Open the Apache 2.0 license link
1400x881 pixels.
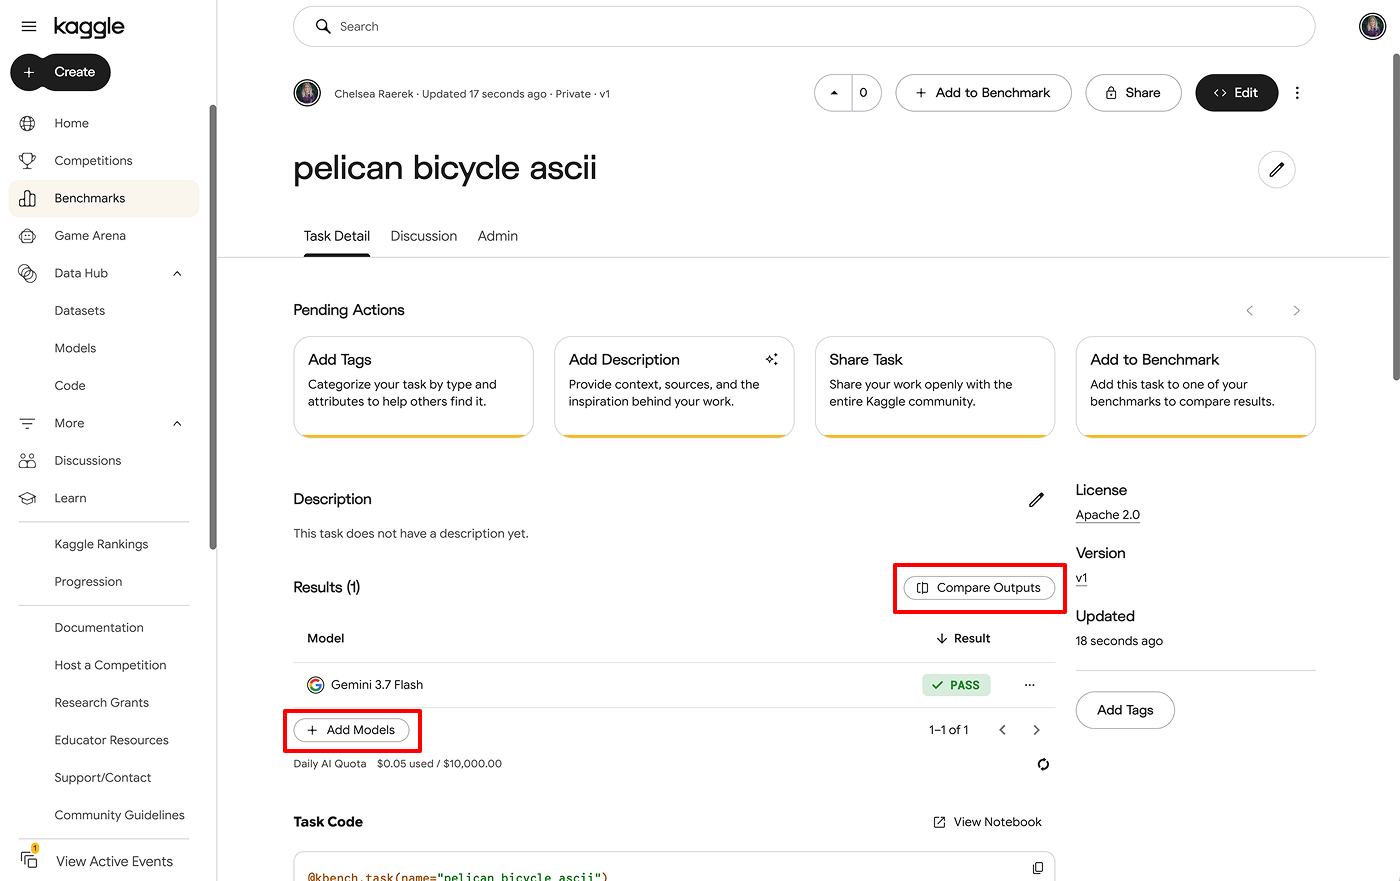pyautogui.click(x=1108, y=515)
